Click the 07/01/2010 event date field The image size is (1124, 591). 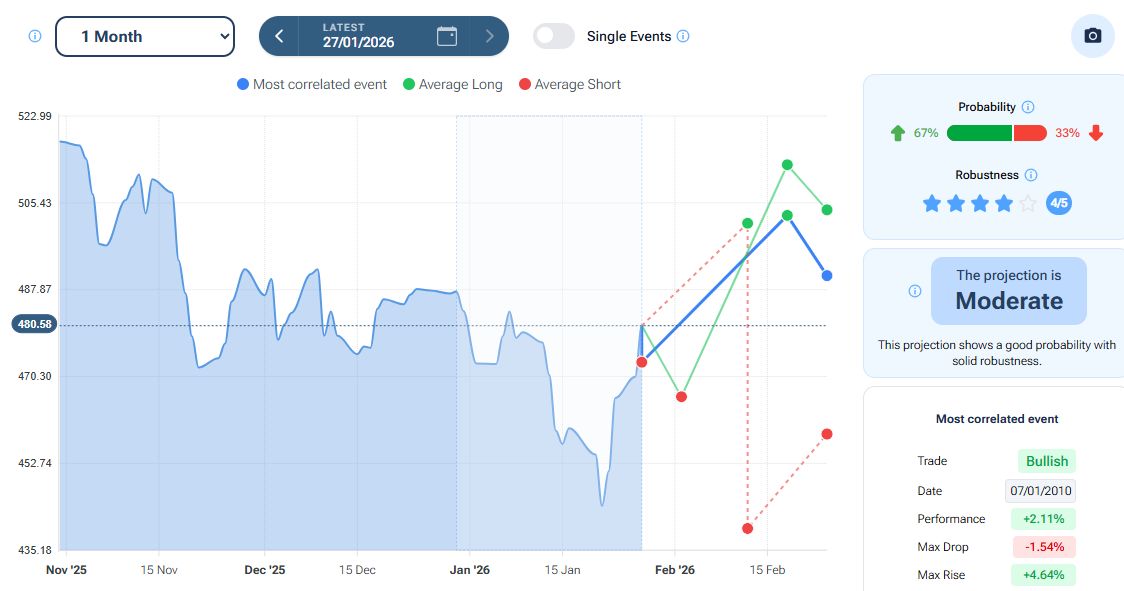click(1040, 491)
